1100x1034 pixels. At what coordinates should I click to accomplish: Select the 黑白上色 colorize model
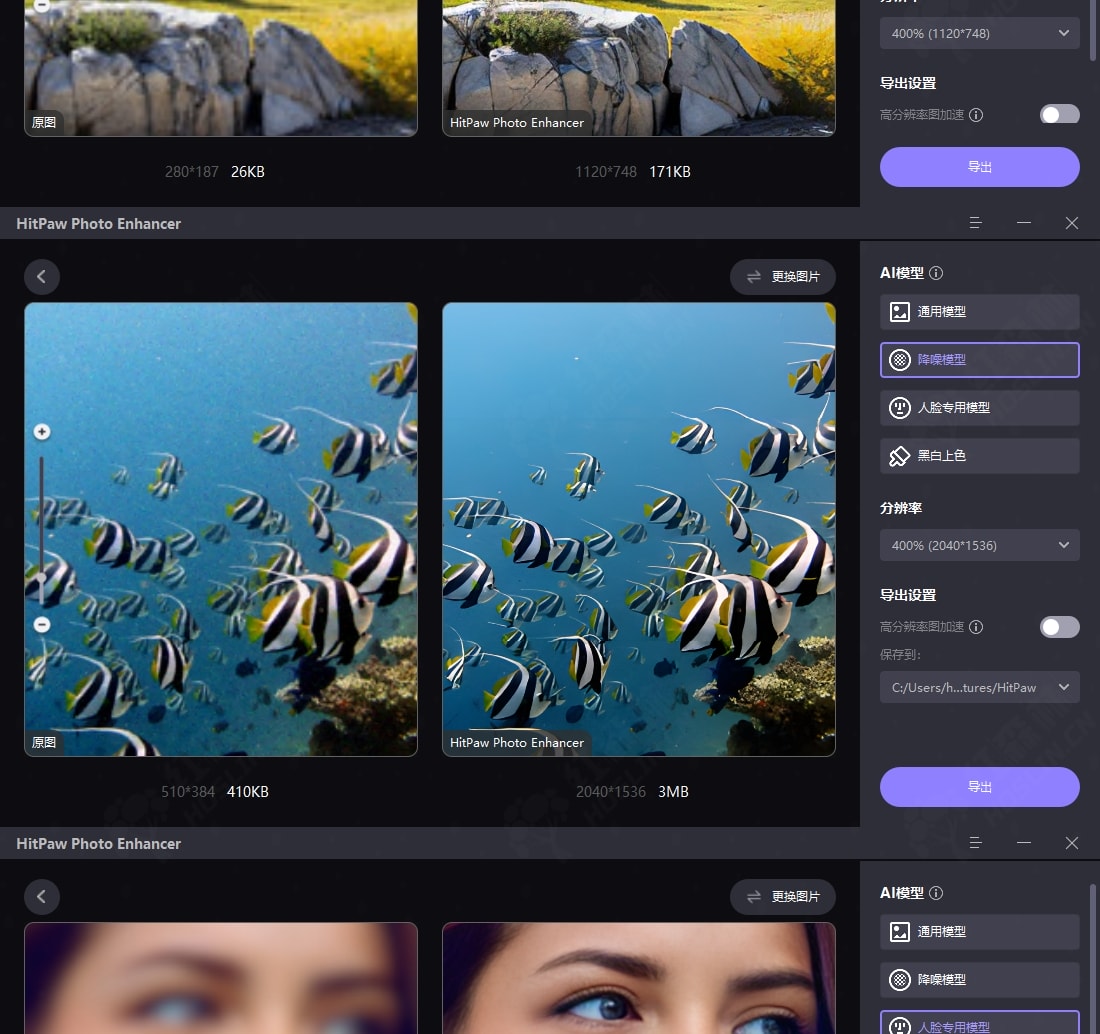(x=979, y=456)
